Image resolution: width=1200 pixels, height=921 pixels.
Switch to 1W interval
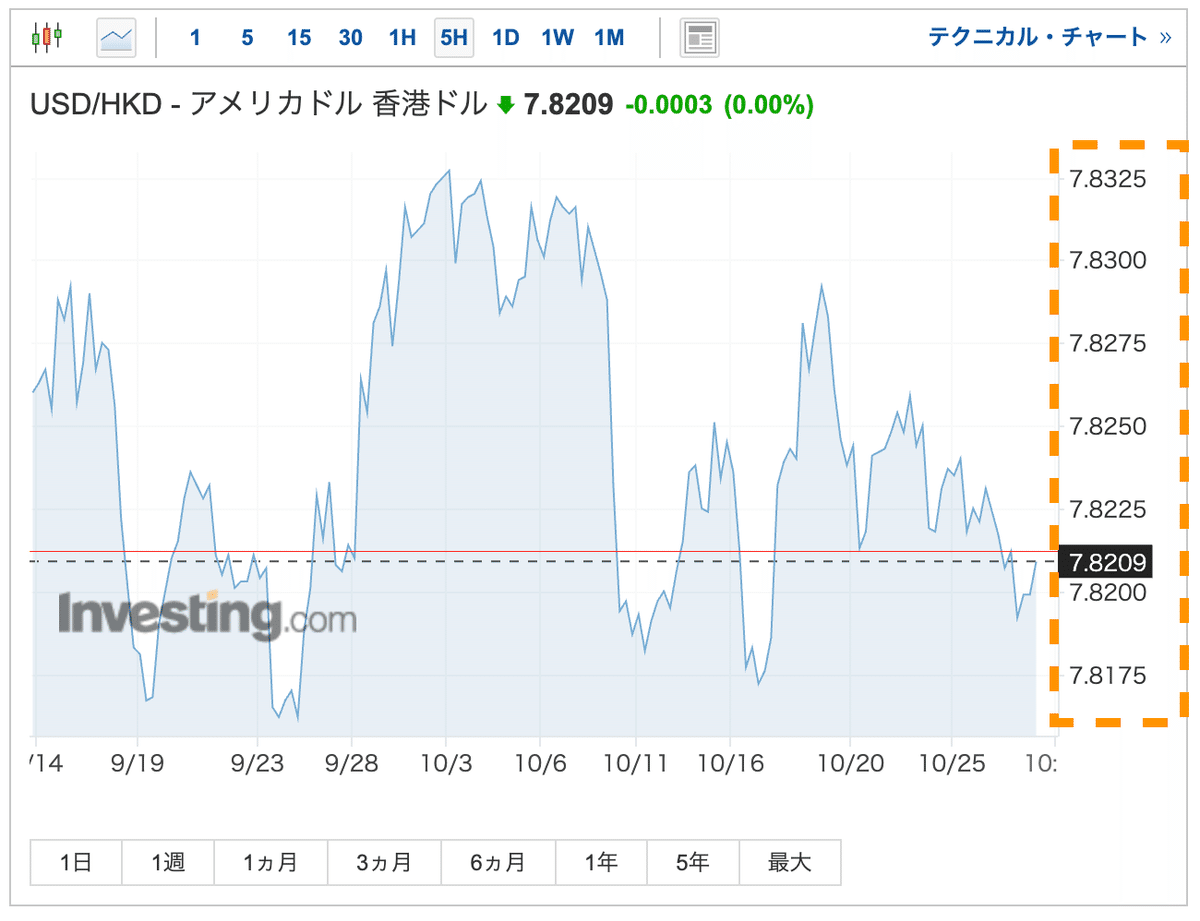coord(558,38)
